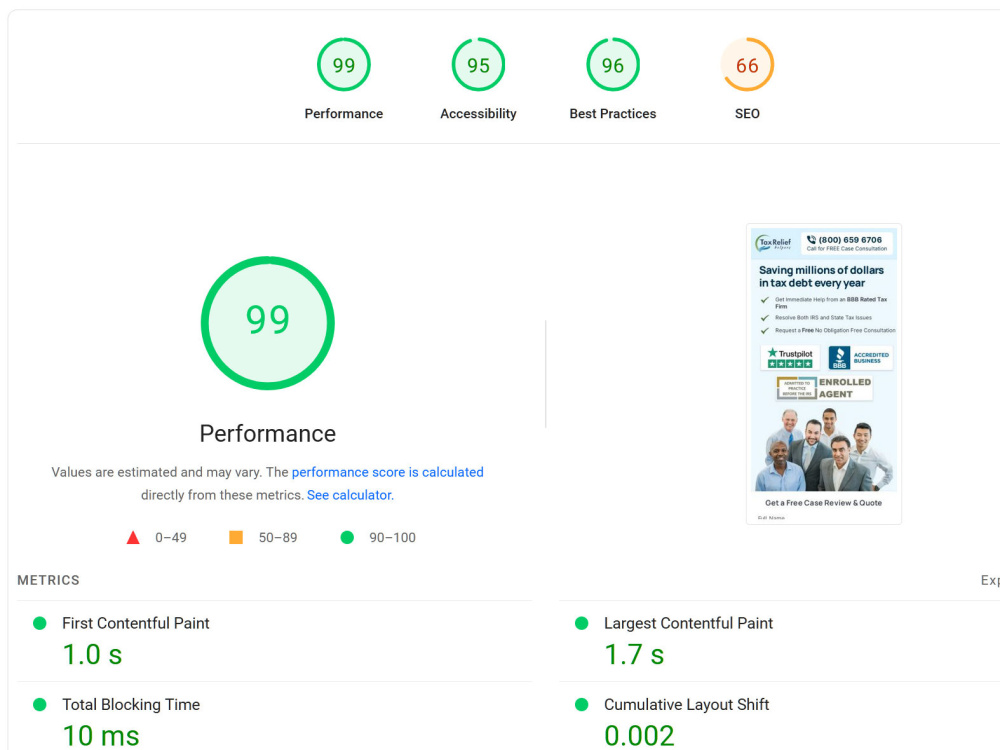Click the SEO category label
This screenshot has width=1000, height=750.
point(747,114)
